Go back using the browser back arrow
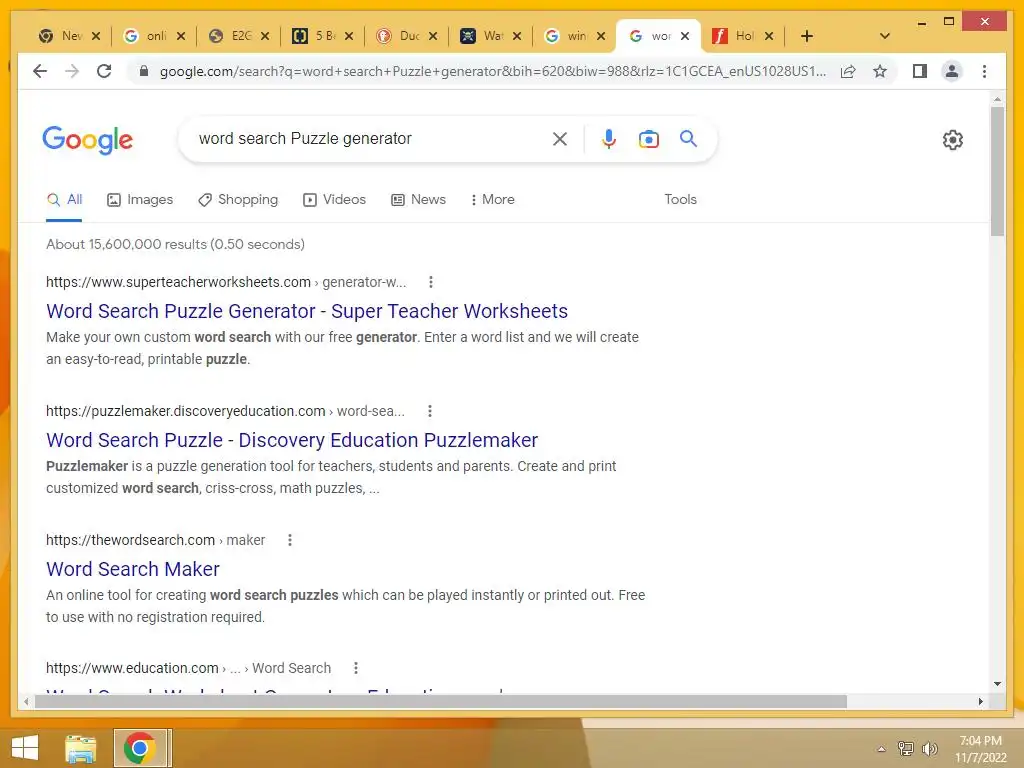The width and height of the screenshot is (1024, 768). [x=40, y=71]
